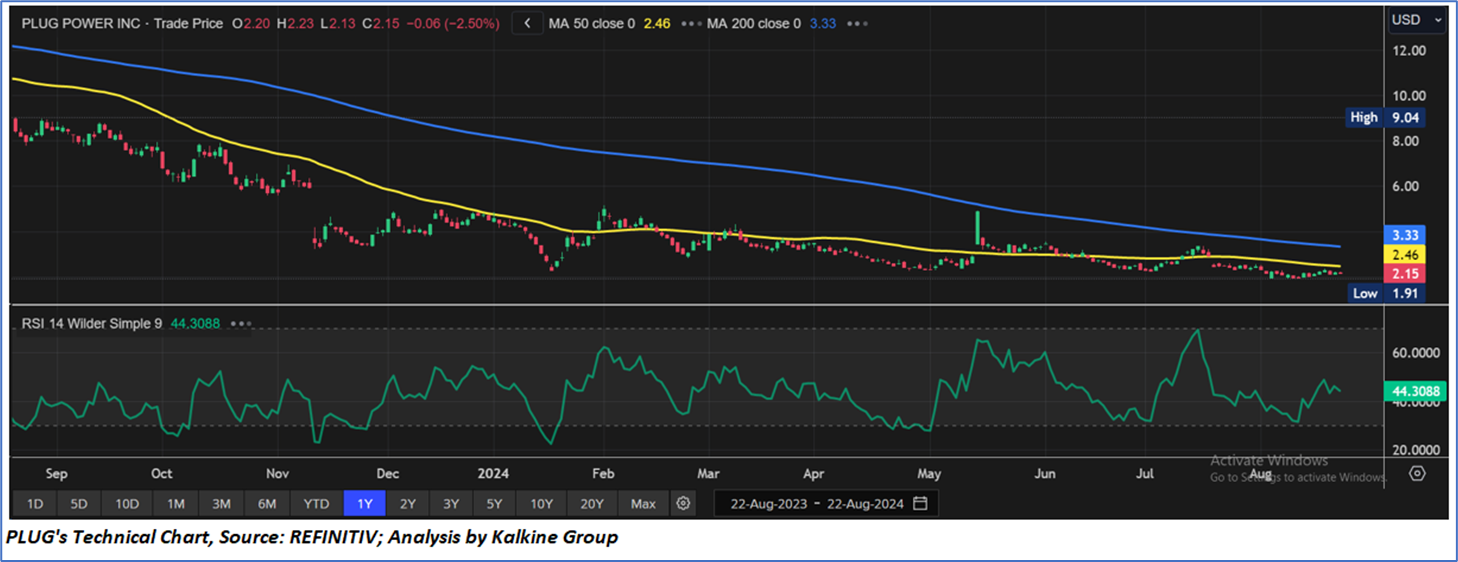Collapse the indicator legend with the left chevron
1458x562 pixels.
pyautogui.click(x=527, y=23)
